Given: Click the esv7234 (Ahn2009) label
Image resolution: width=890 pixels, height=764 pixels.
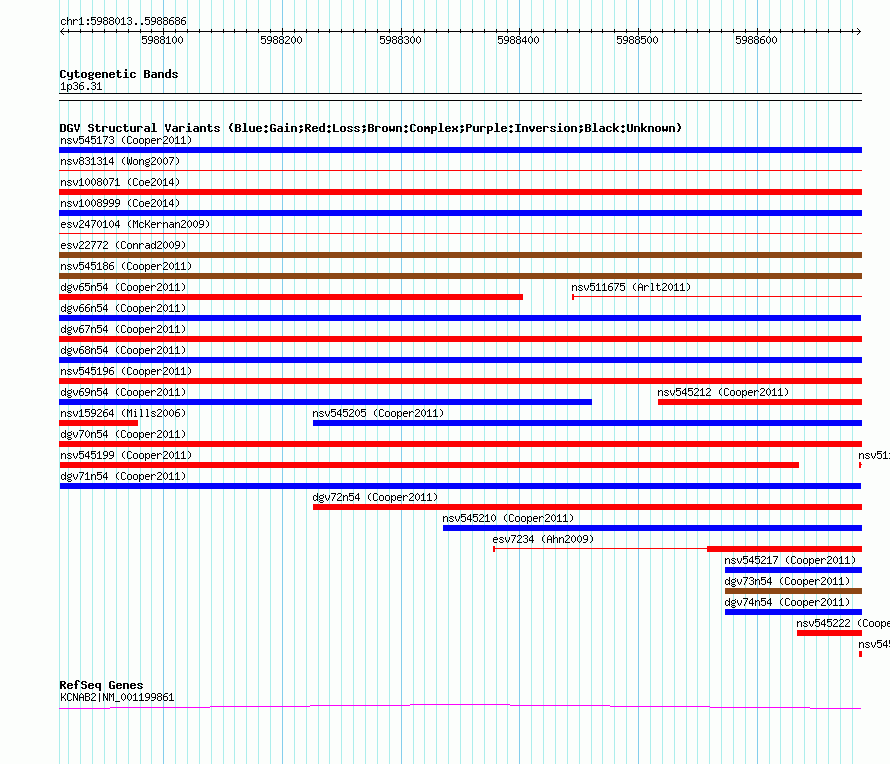Looking at the screenshot, I should [x=543, y=539].
